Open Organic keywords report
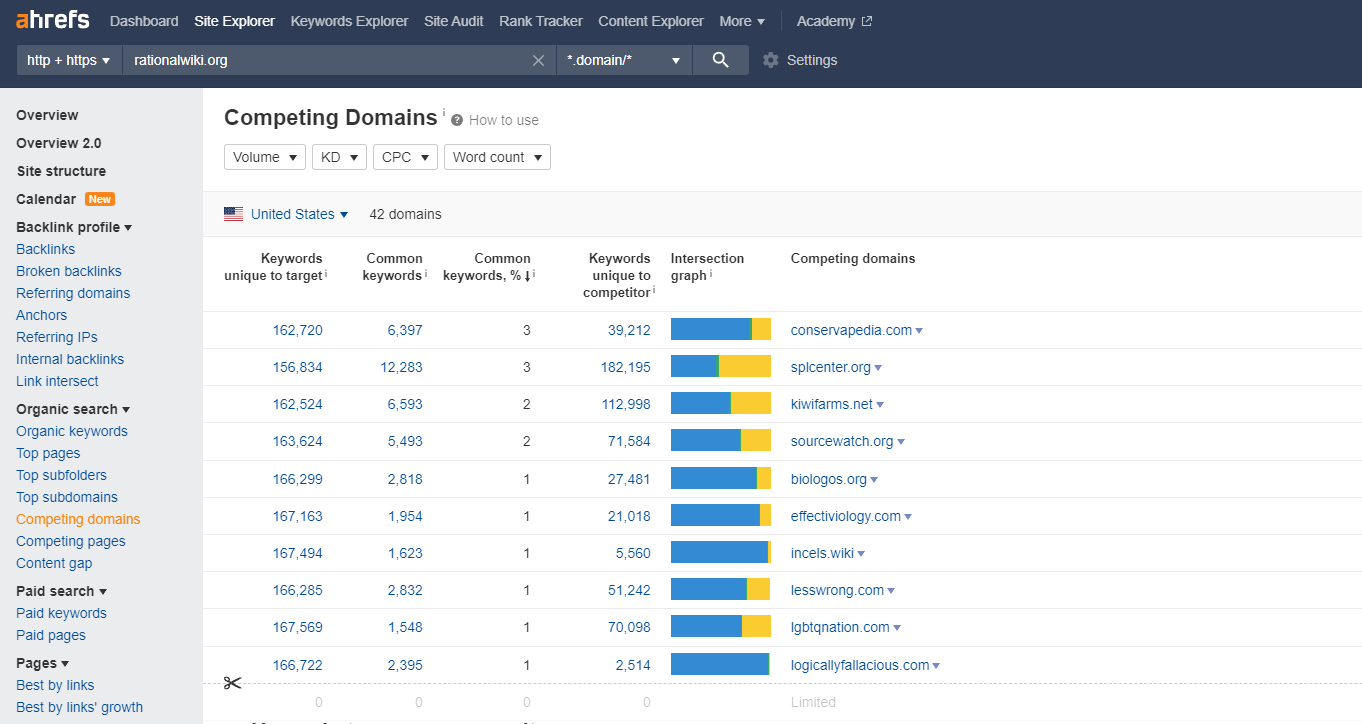This screenshot has width=1362, height=724. (72, 431)
